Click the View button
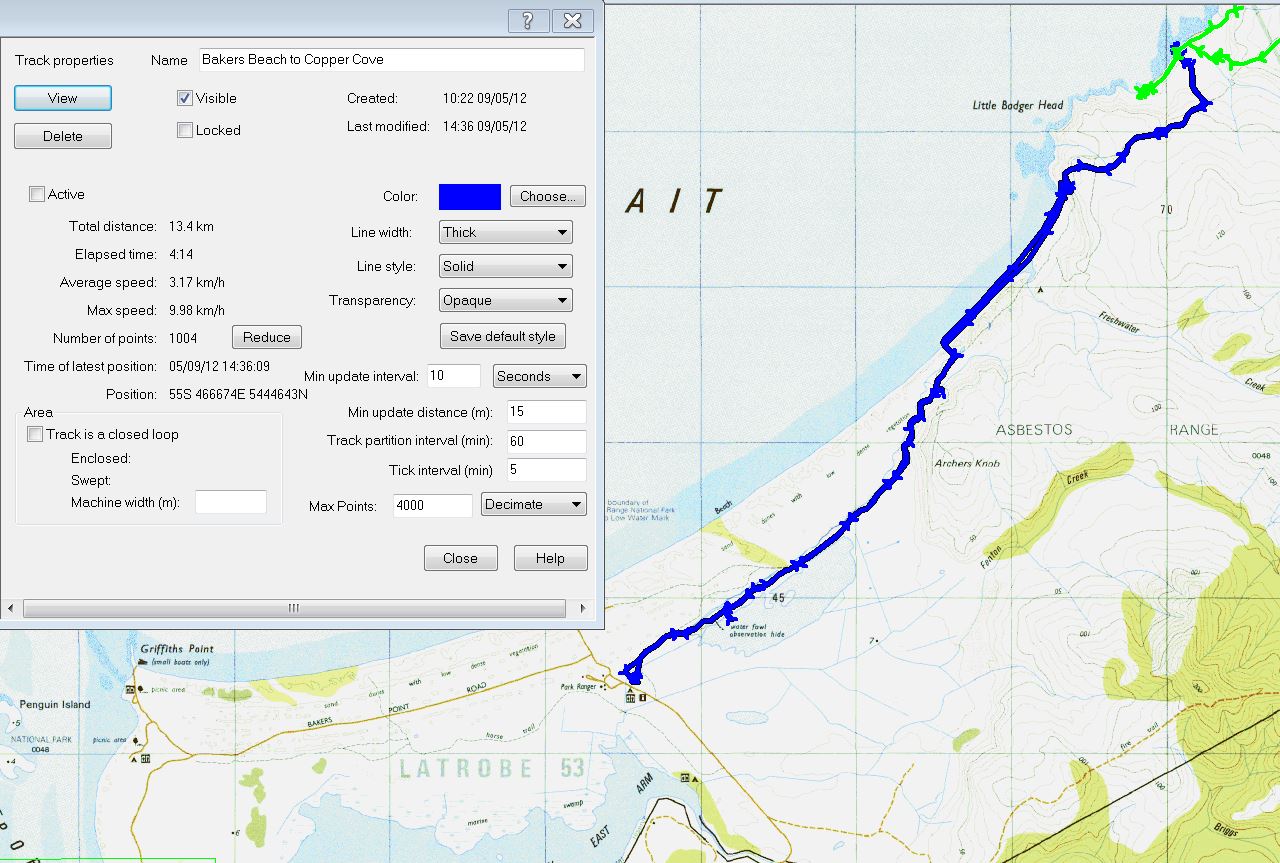Screen dimensions: 1280x863 (63, 98)
